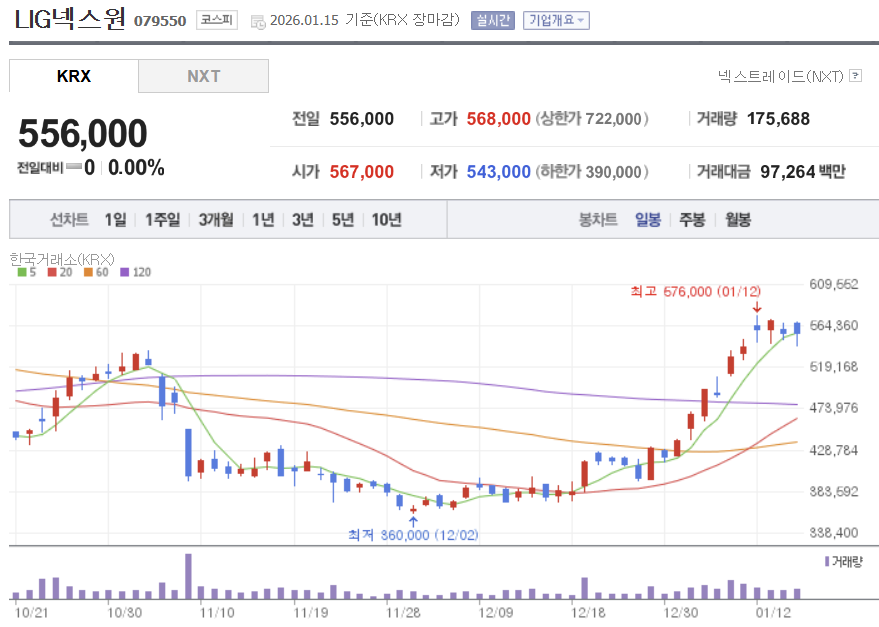Select the 1년 line chart period
Viewport: 879px width, 627px height.
[263, 219]
